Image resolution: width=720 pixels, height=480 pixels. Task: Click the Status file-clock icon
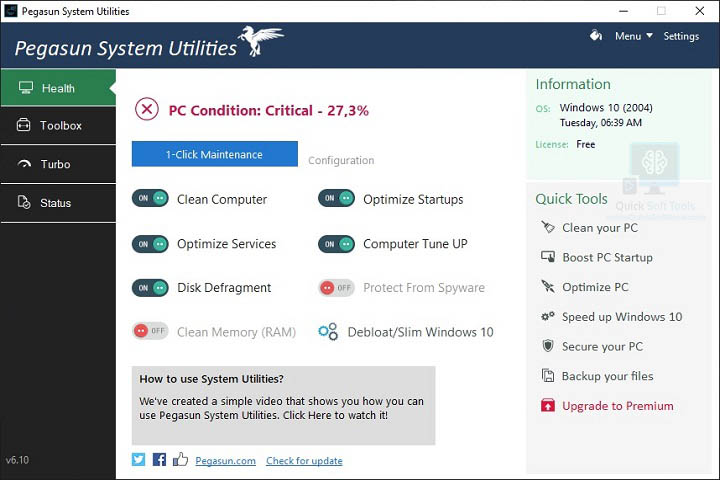(24, 202)
